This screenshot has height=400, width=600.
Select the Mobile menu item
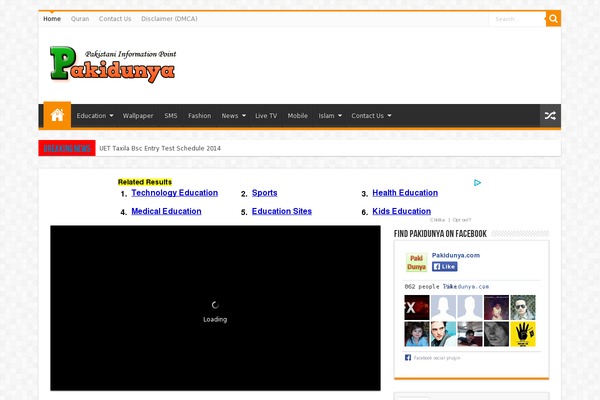click(x=297, y=116)
